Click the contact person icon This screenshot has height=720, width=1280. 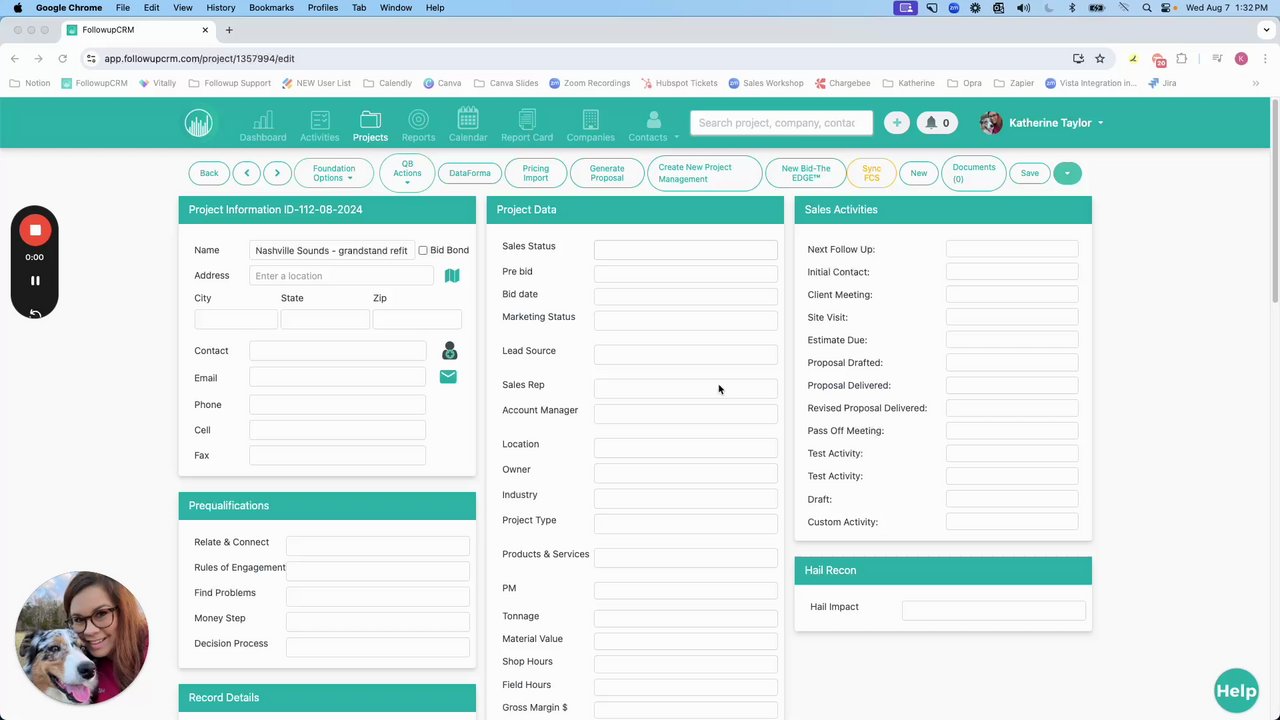coord(449,350)
